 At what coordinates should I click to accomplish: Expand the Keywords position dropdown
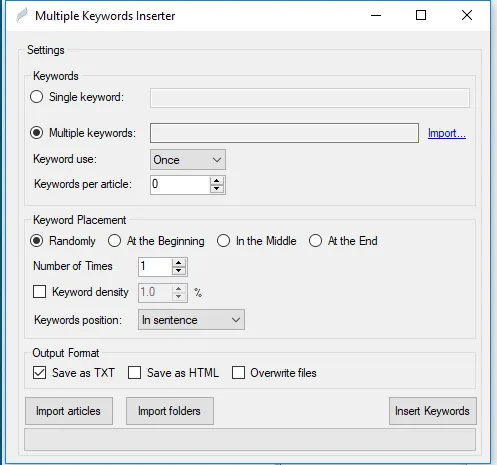tap(191, 320)
